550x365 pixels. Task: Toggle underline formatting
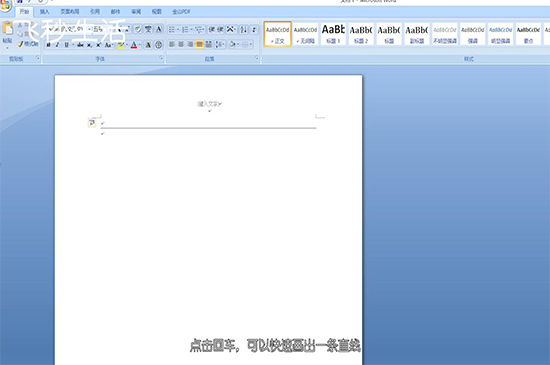pos(66,45)
